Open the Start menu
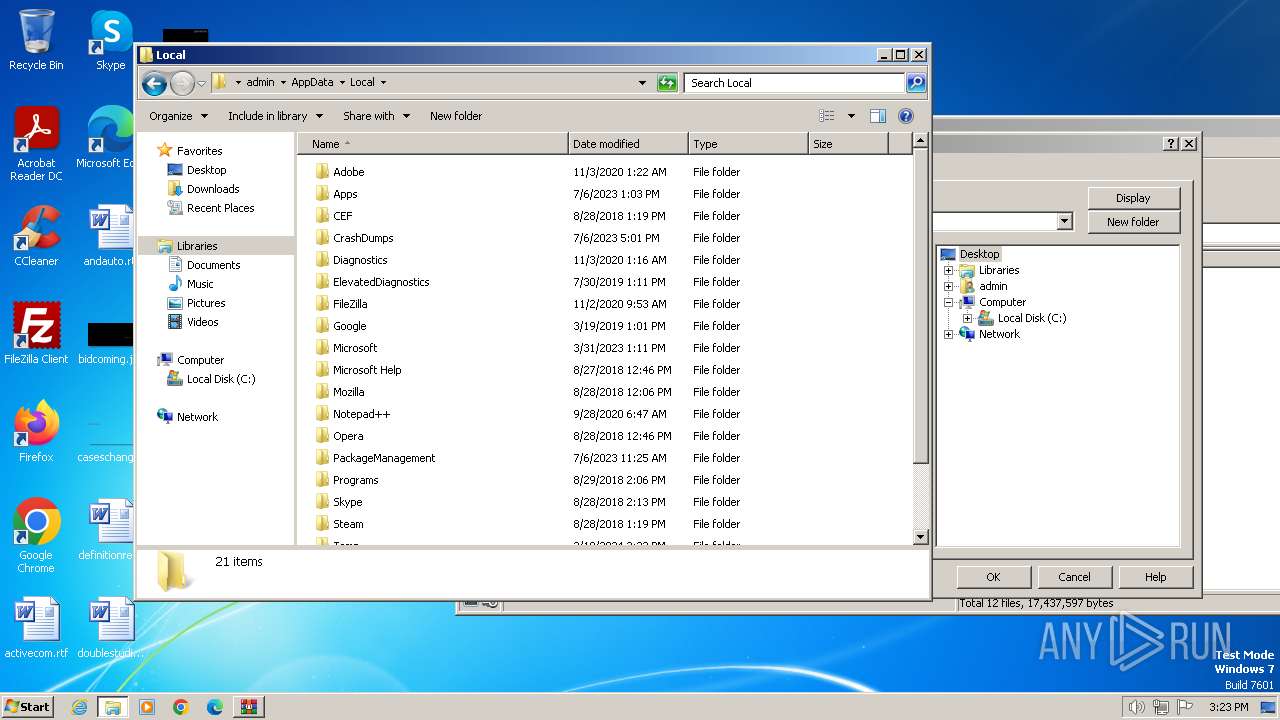Image resolution: width=1280 pixels, height=720 pixels. [27, 707]
